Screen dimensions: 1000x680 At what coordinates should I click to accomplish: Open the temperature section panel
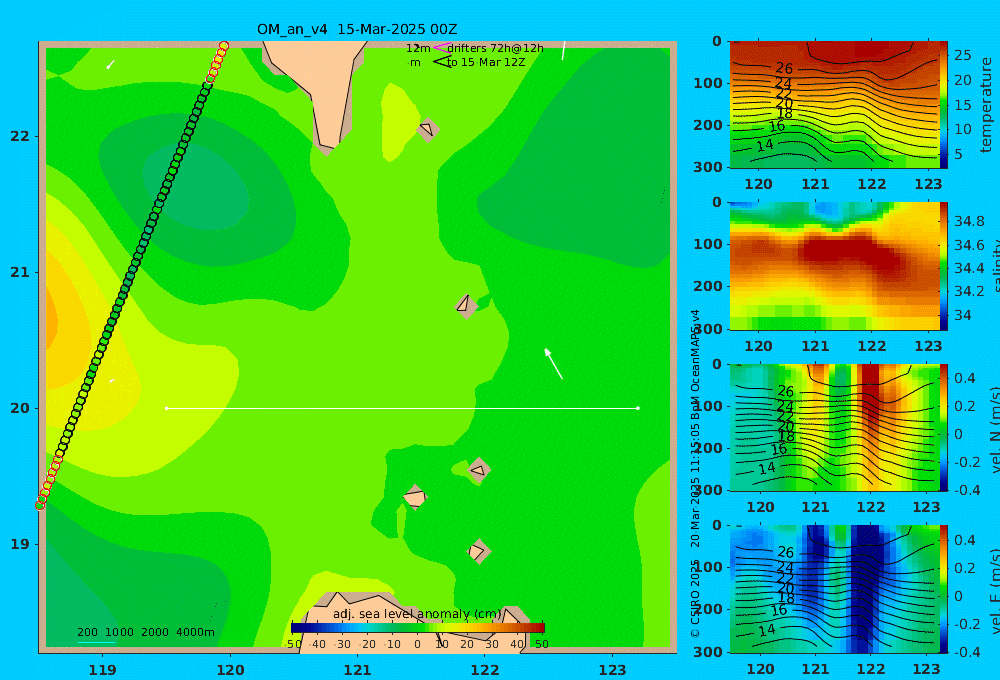coord(834,104)
